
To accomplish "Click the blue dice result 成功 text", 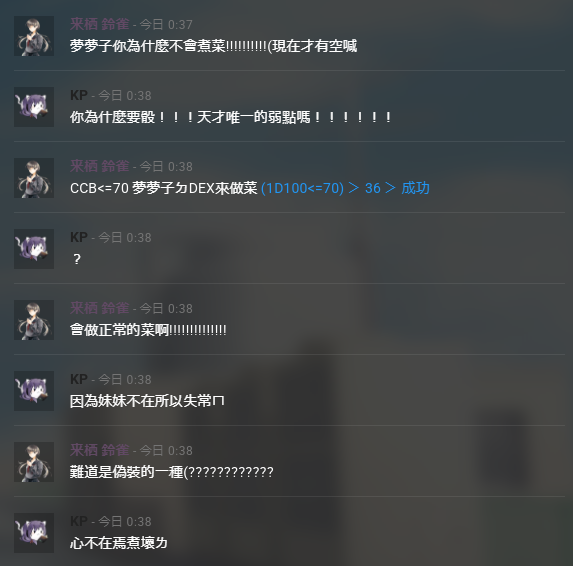I will tap(415, 188).
